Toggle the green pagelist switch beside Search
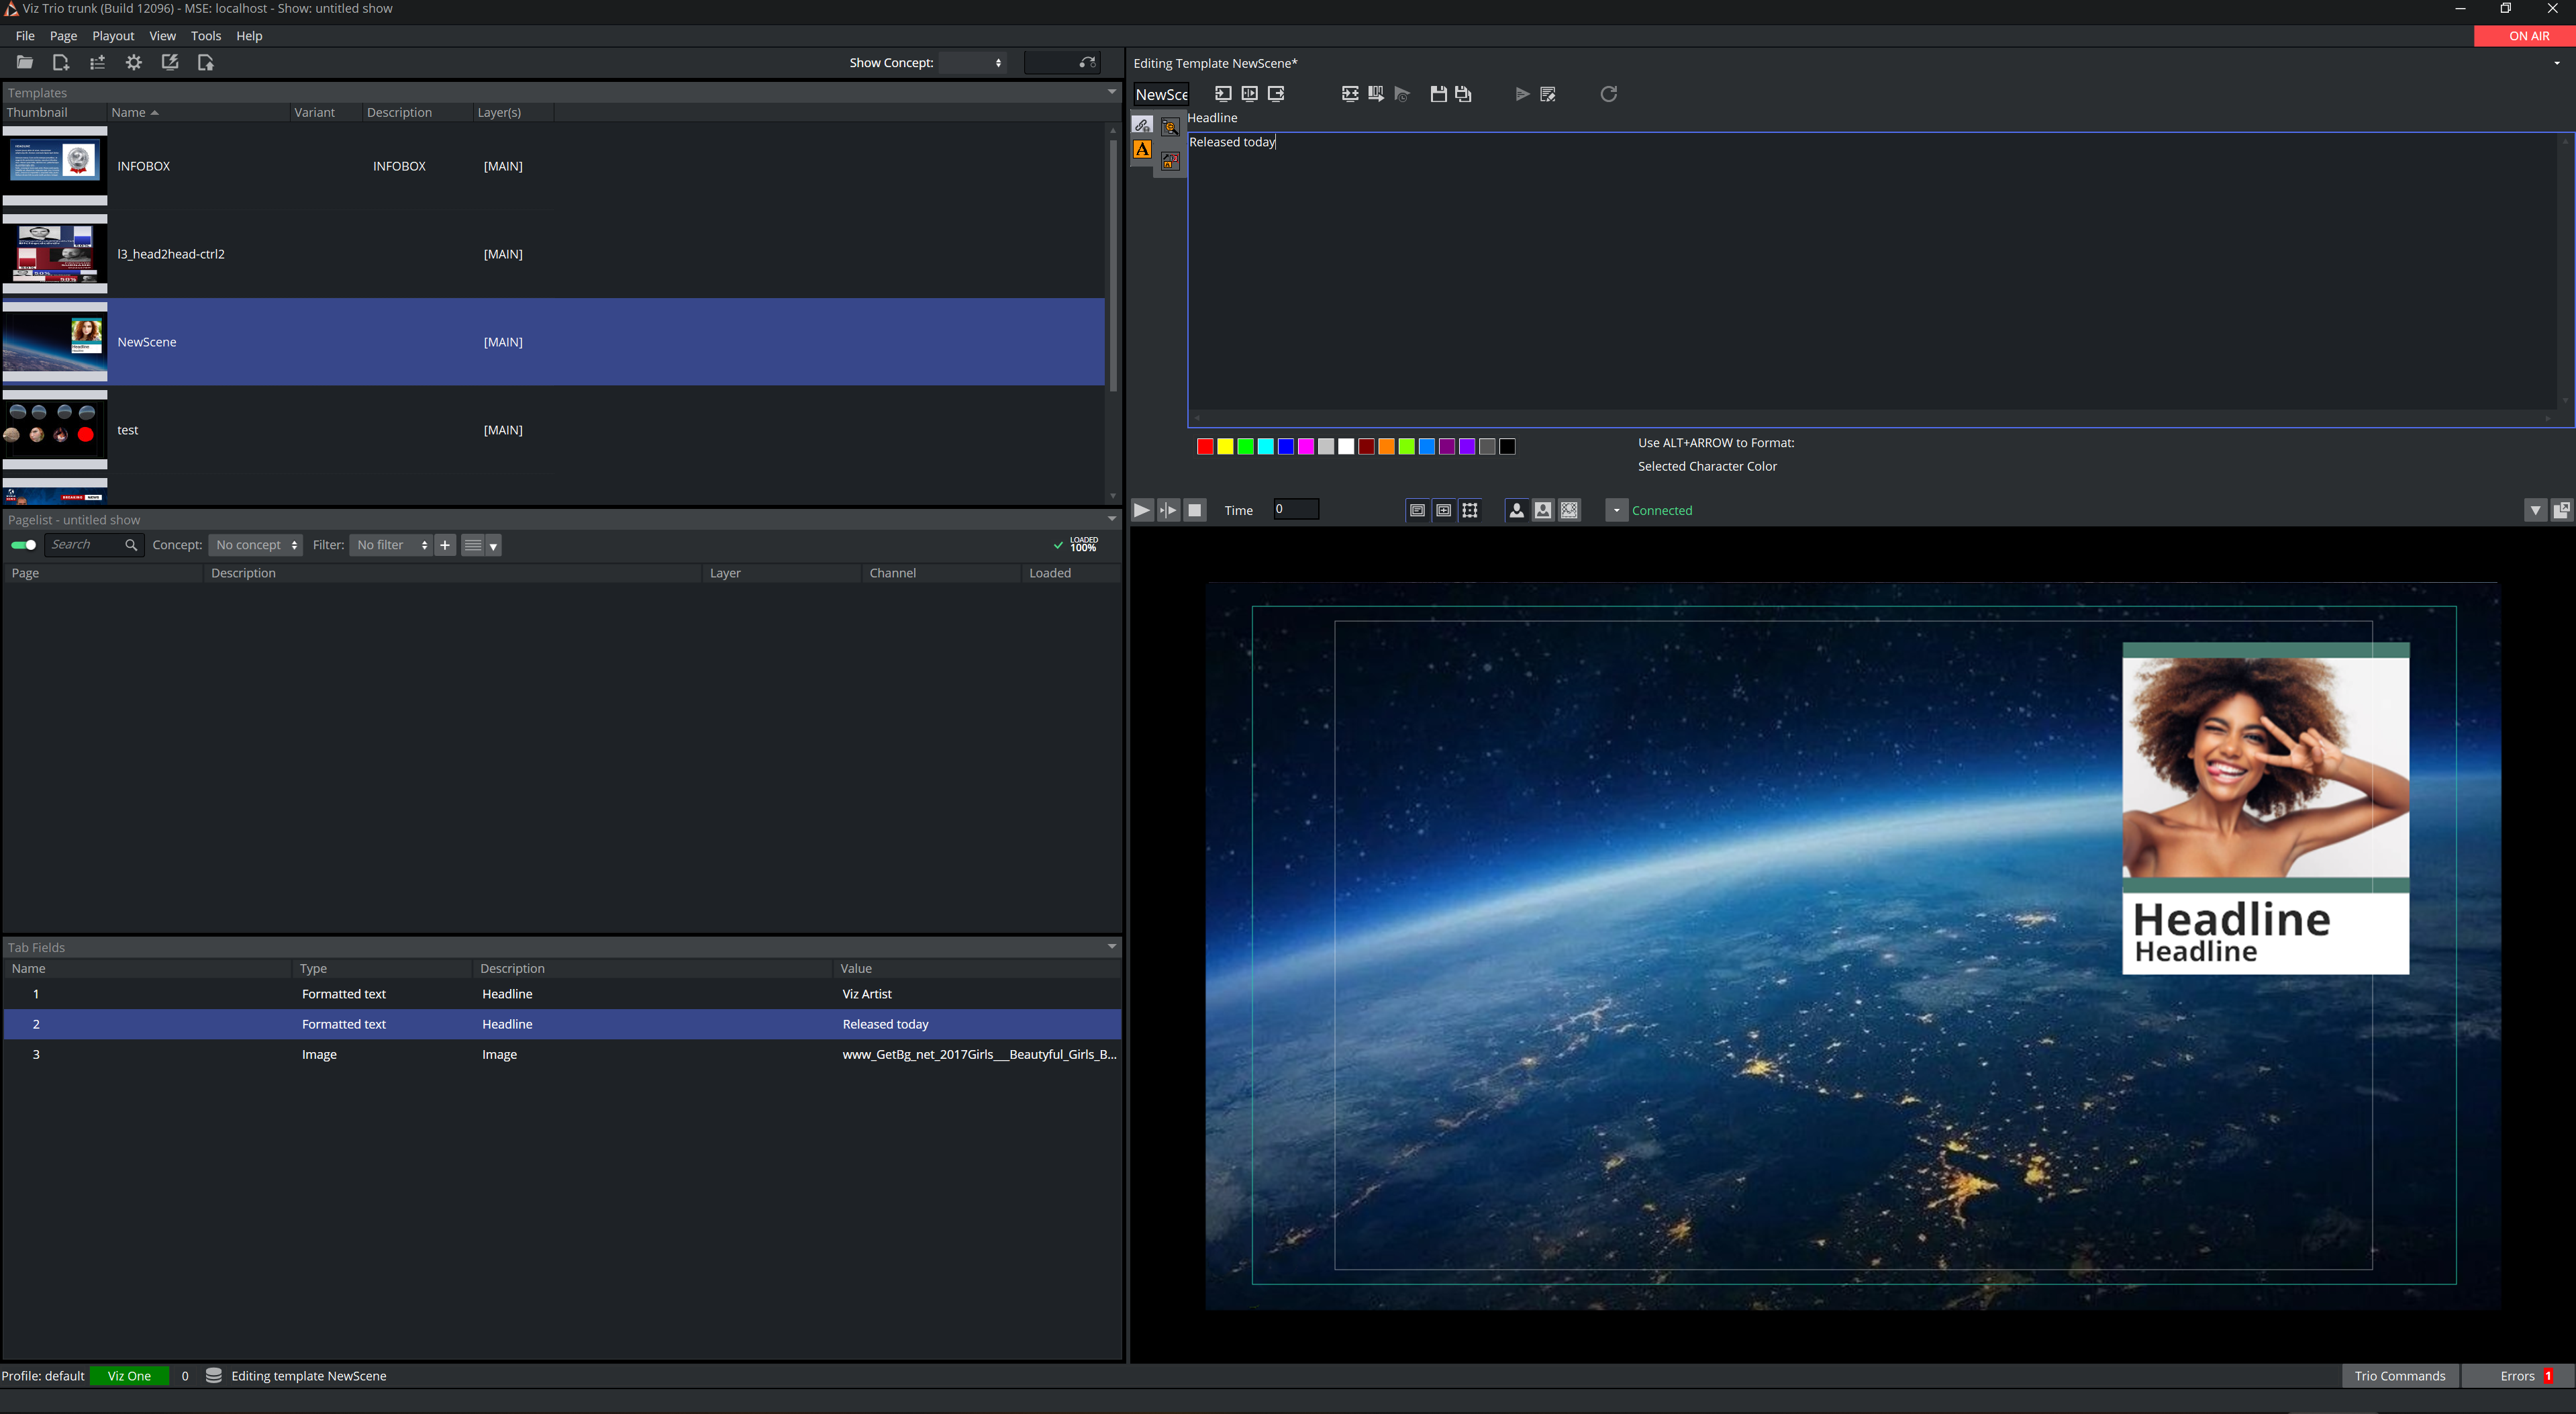 [23, 545]
